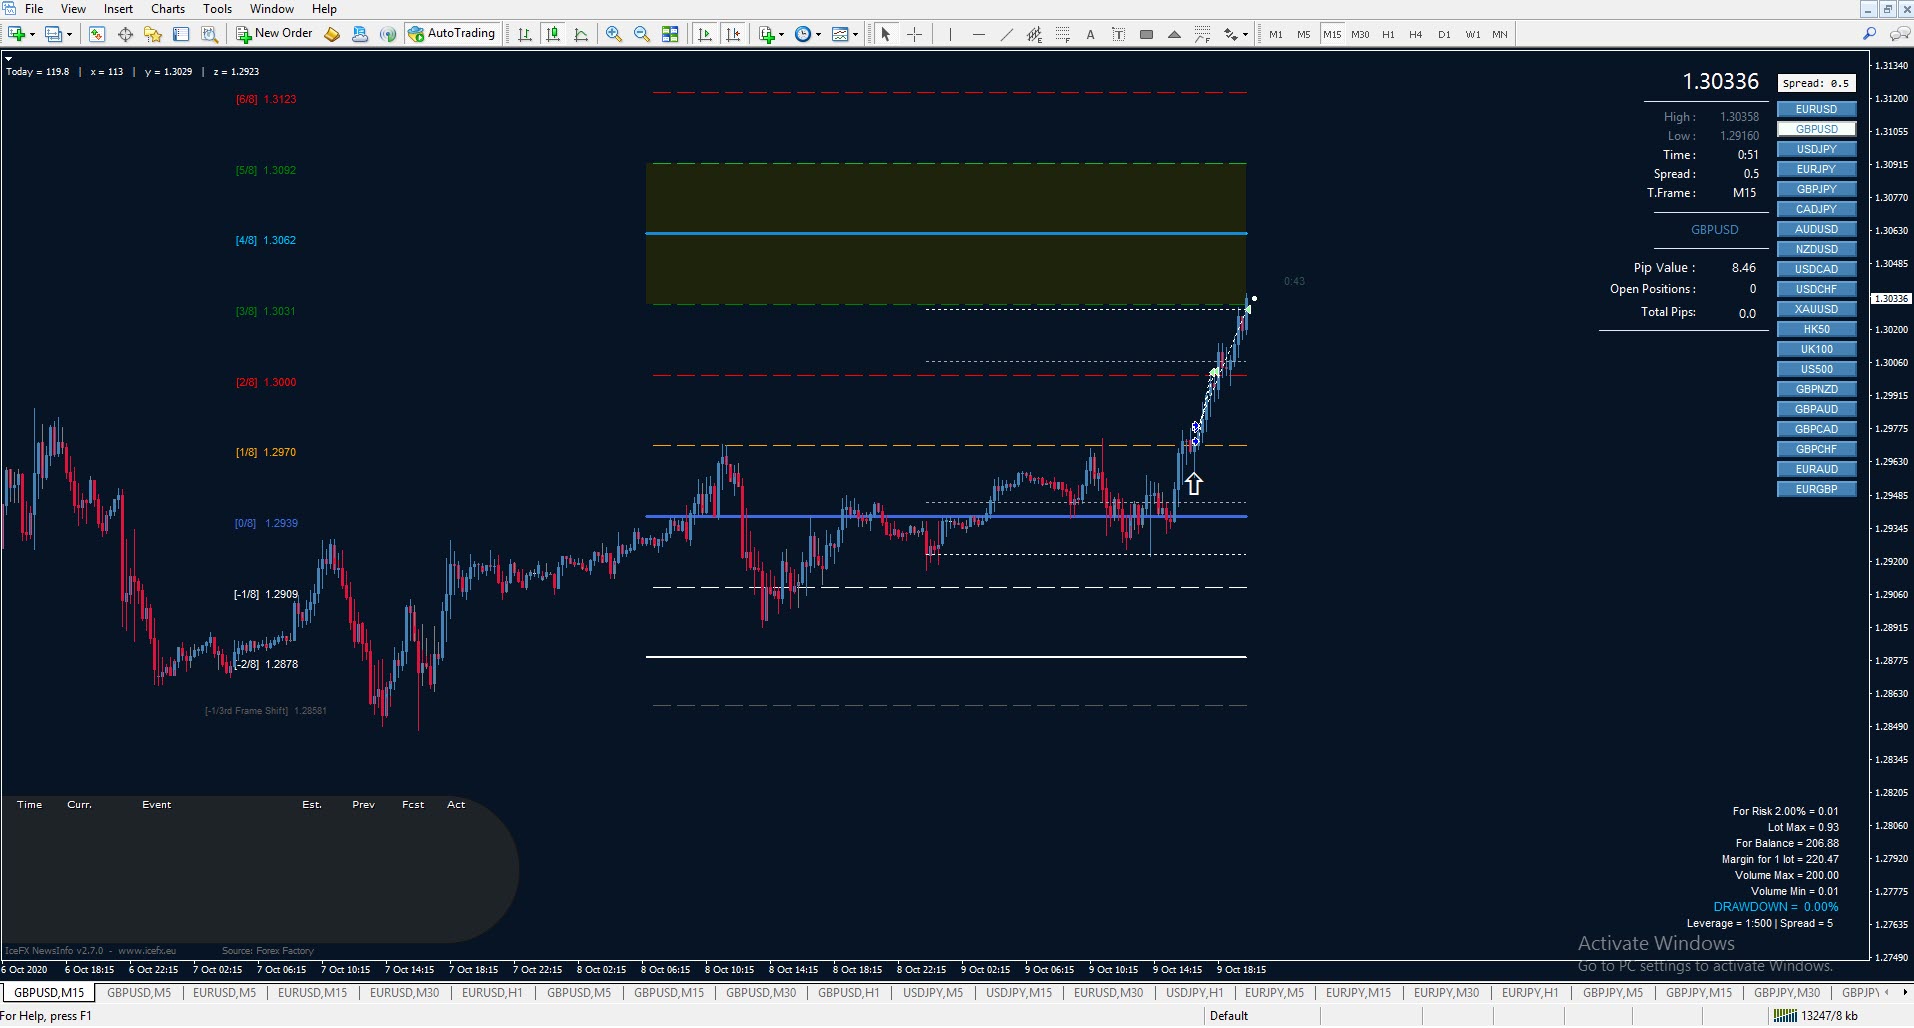
Task: Open the New Chart toolbar icon
Action: click(16, 34)
